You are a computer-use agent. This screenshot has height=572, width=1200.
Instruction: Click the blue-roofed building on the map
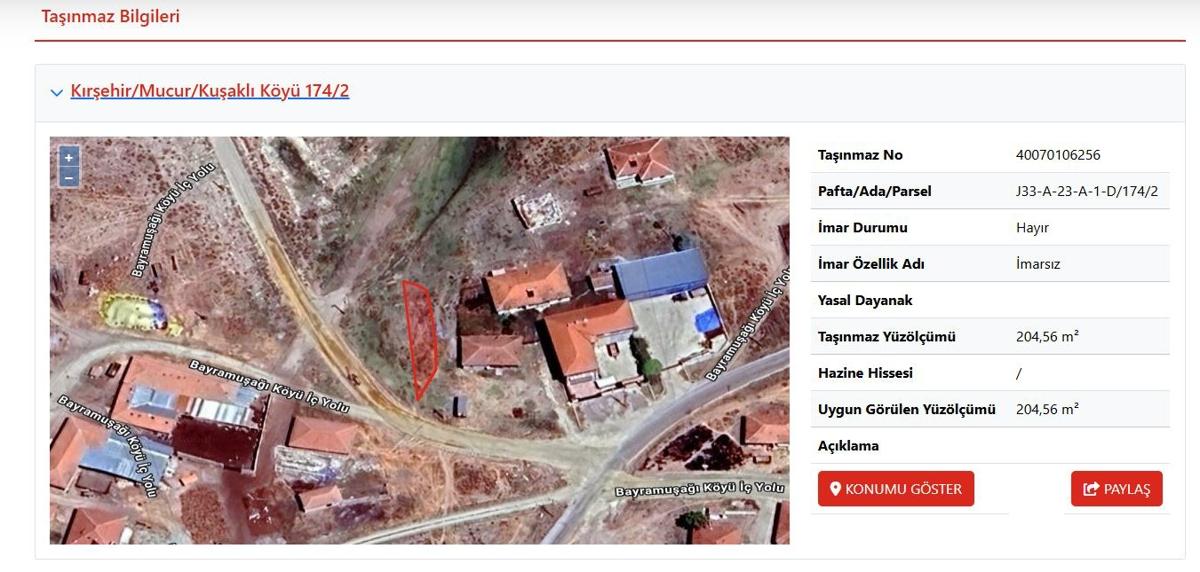pos(660,272)
